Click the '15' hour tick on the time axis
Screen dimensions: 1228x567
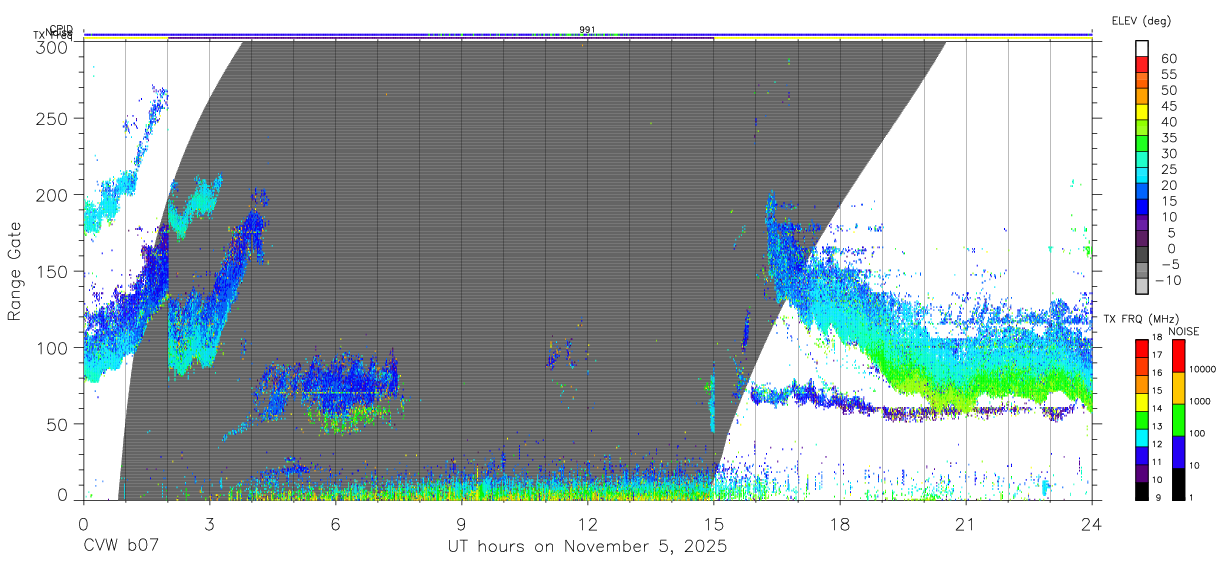pyautogui.click(x=713, y=523)
